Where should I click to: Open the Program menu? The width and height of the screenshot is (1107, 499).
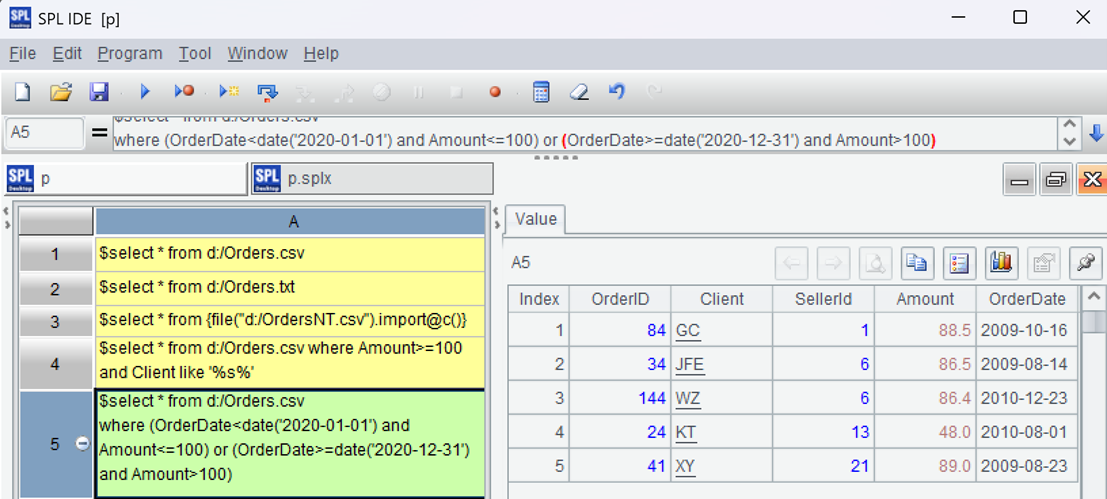click(x=130, y=54)
